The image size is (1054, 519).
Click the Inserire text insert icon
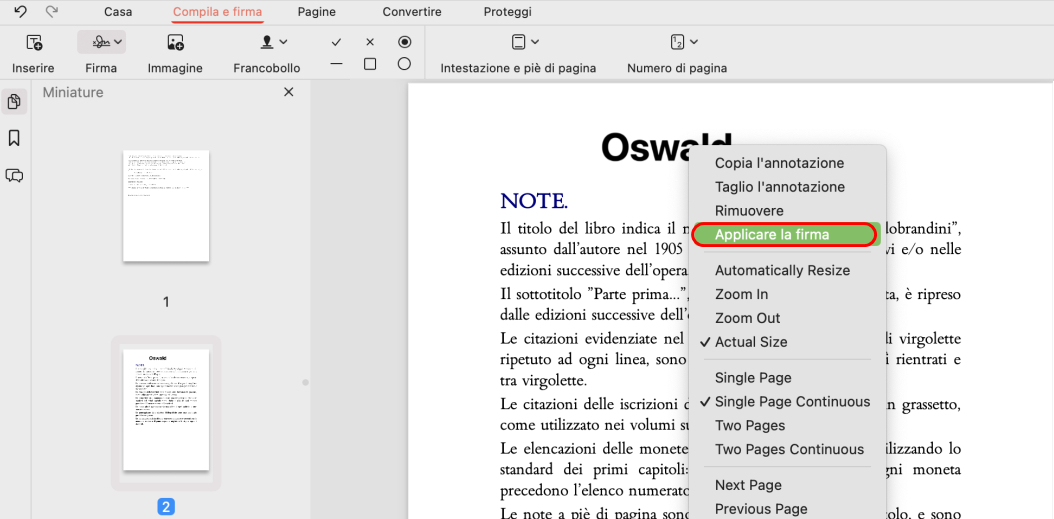34,42
